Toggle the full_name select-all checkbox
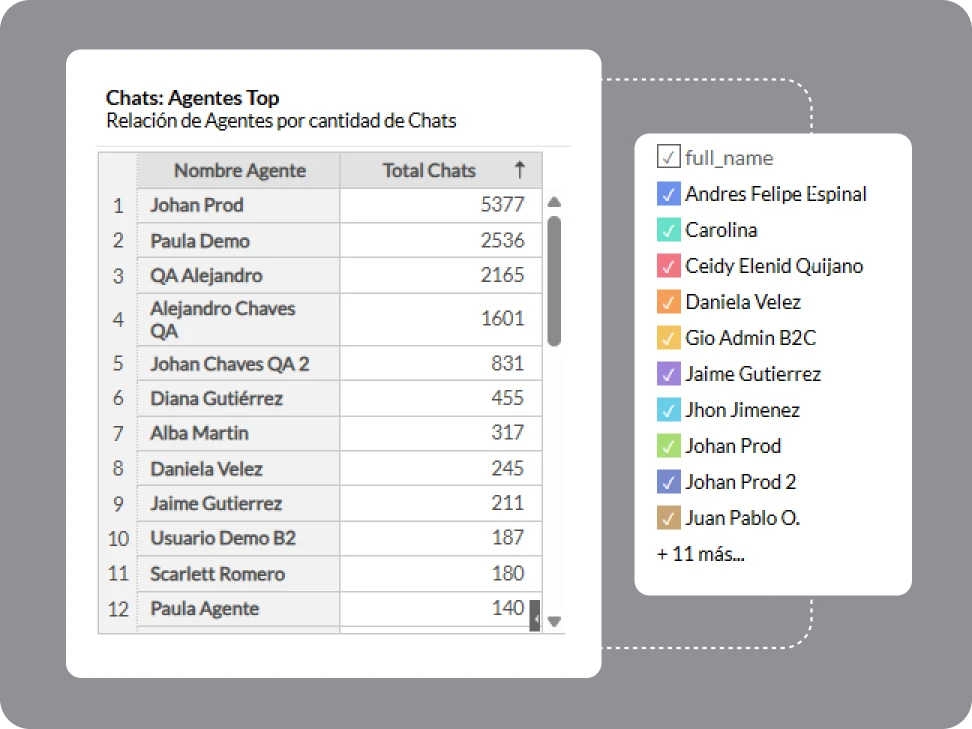 (668, 157)
